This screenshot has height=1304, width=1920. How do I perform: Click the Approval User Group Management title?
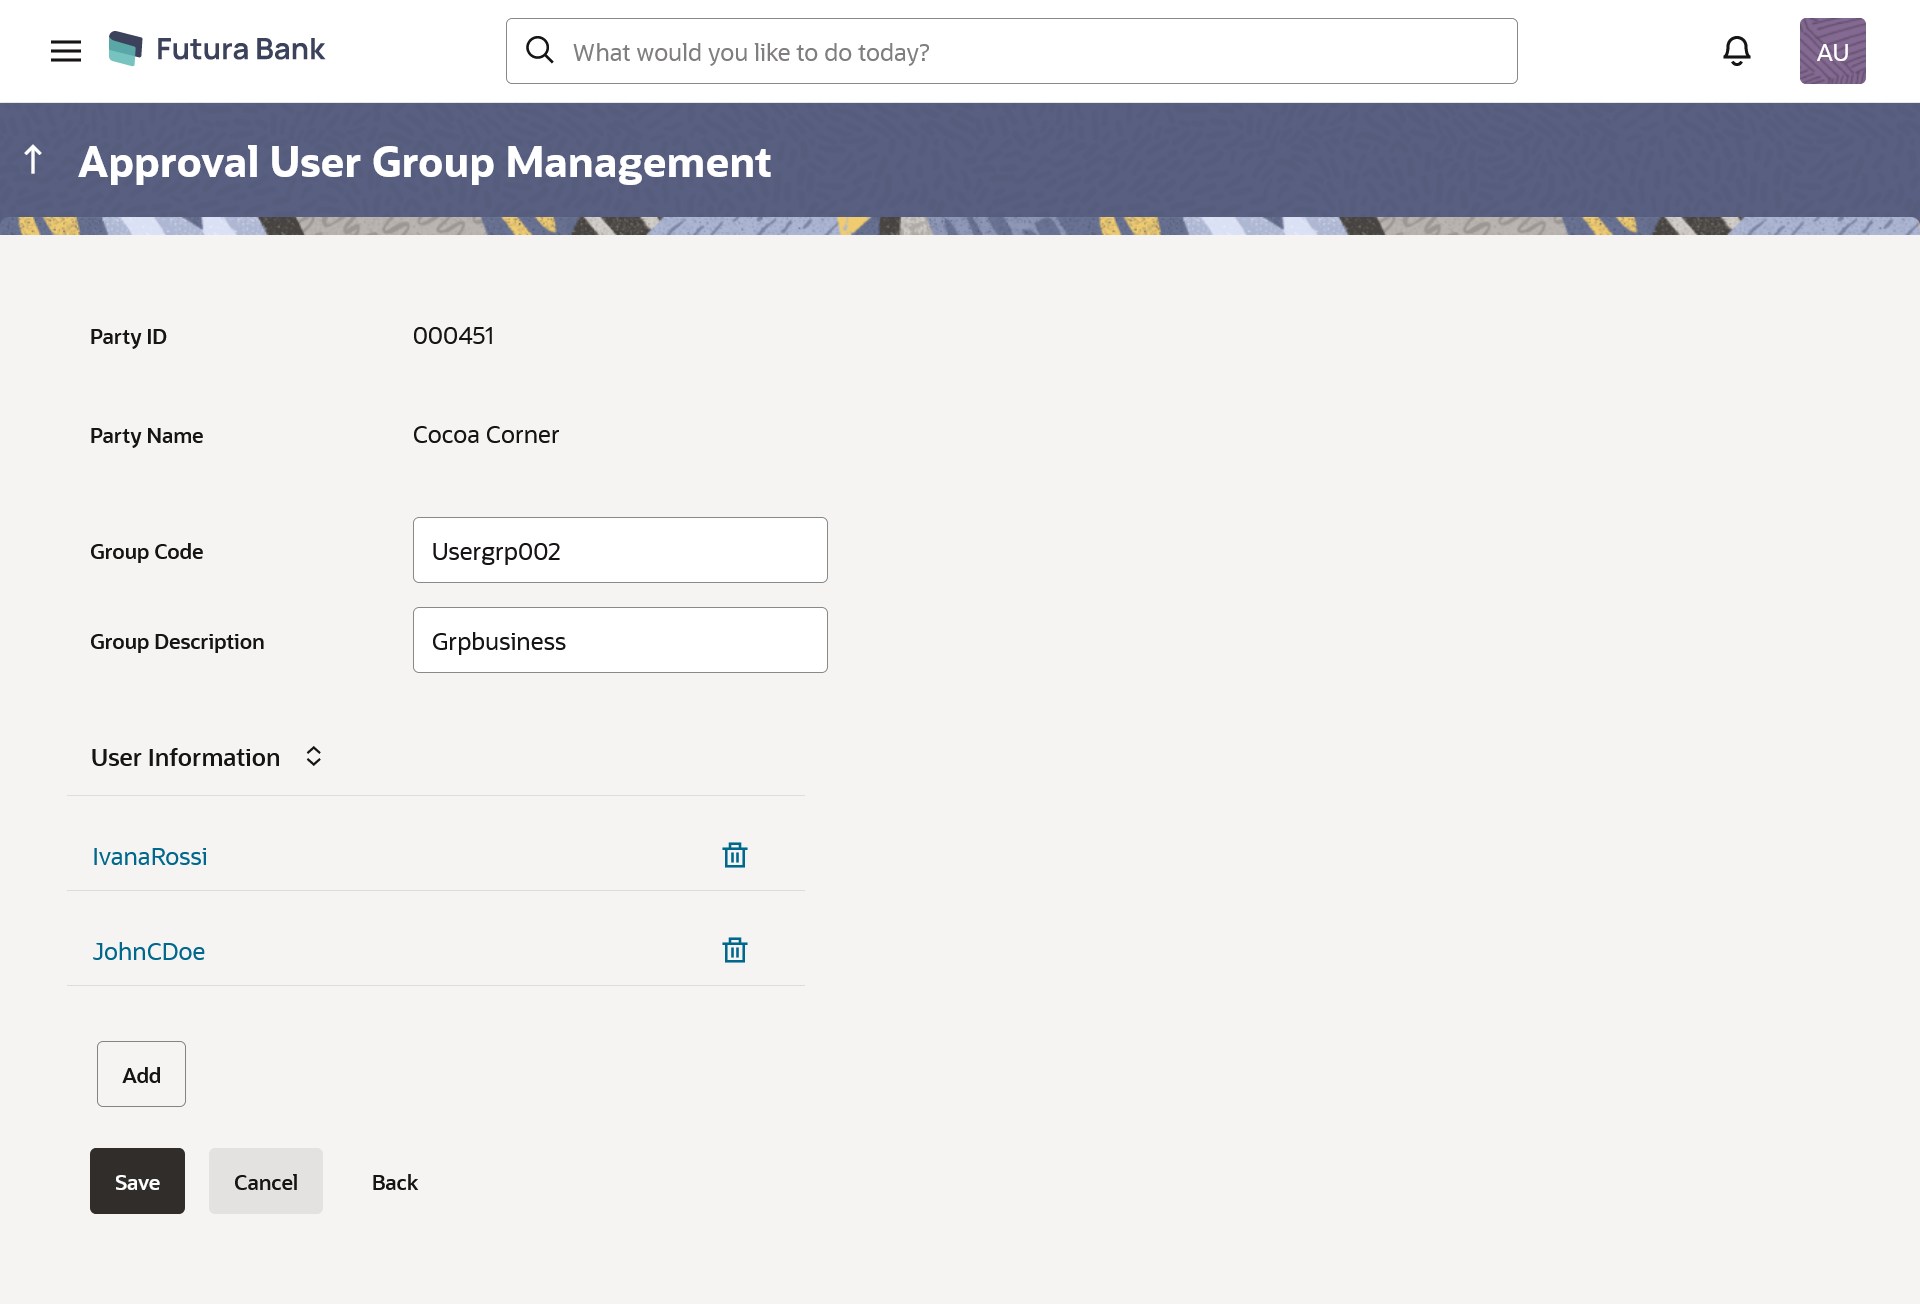click(424, 162)
